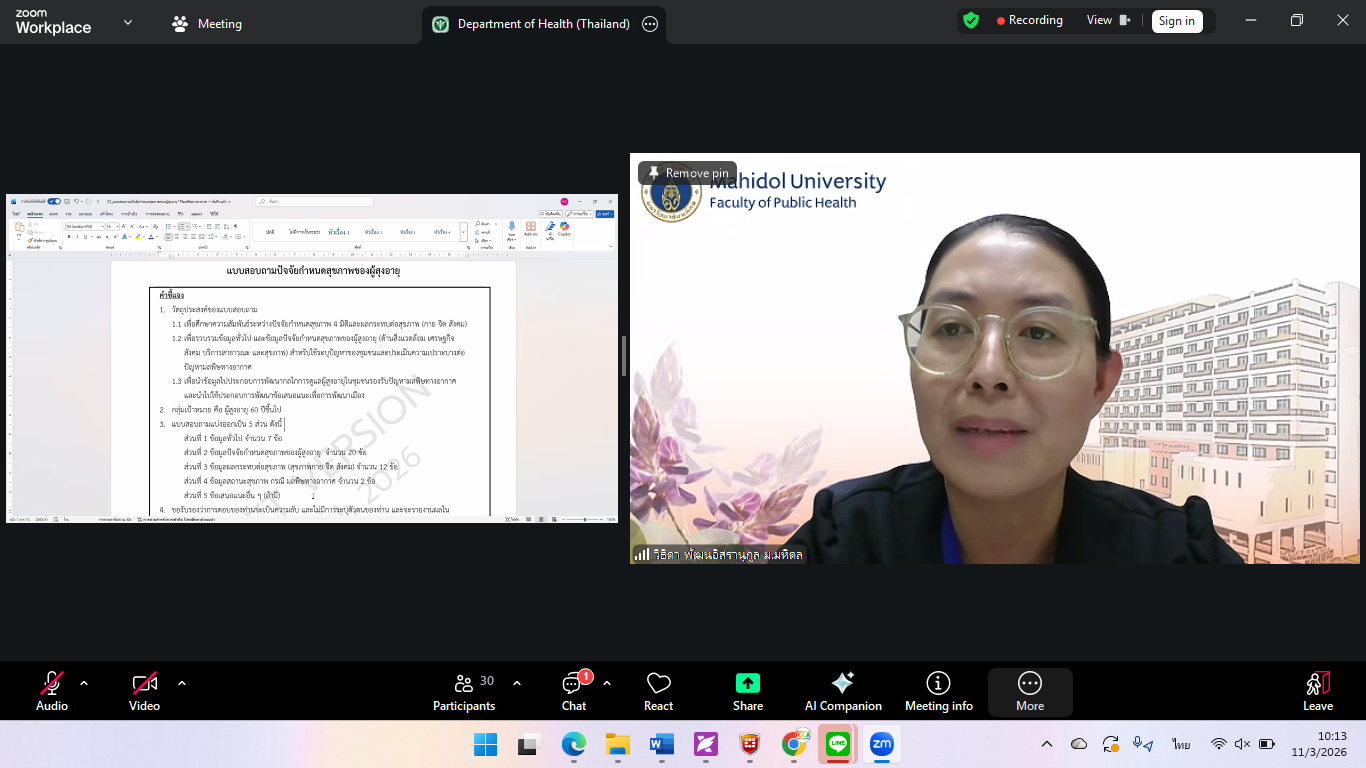Expand video settings arrow
This screenshot has width=1366, height=768.
point(182,683)
